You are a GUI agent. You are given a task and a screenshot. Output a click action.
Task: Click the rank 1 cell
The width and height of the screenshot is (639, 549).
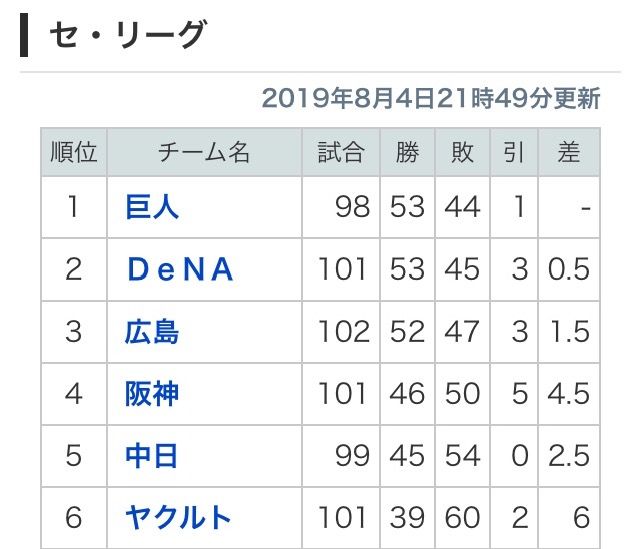coord(74,207)
